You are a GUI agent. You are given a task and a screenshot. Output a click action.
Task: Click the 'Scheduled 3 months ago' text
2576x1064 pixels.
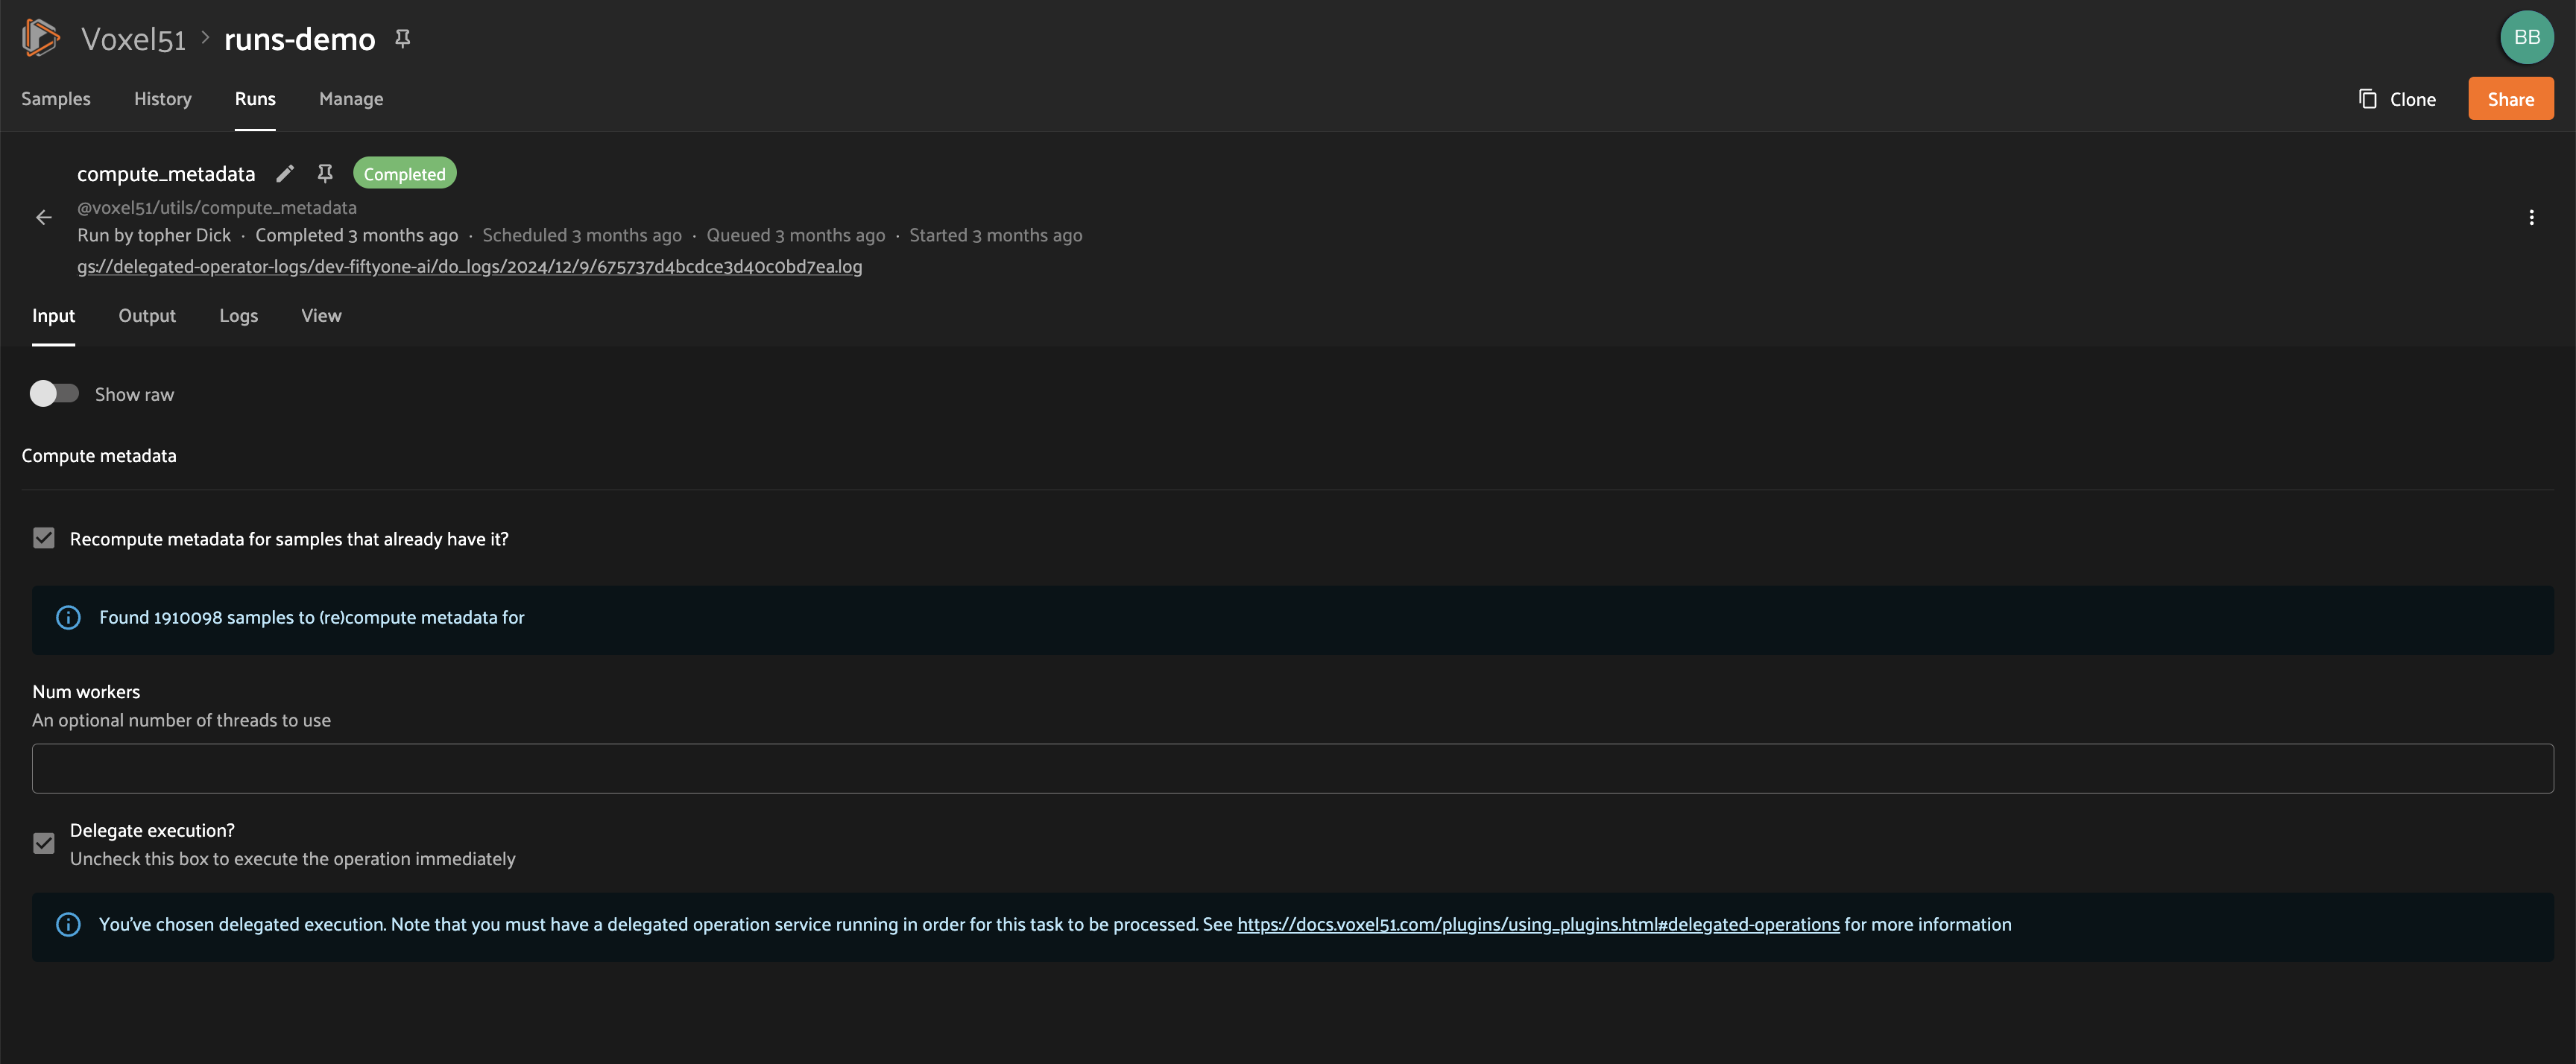click(x=582, y=236)
